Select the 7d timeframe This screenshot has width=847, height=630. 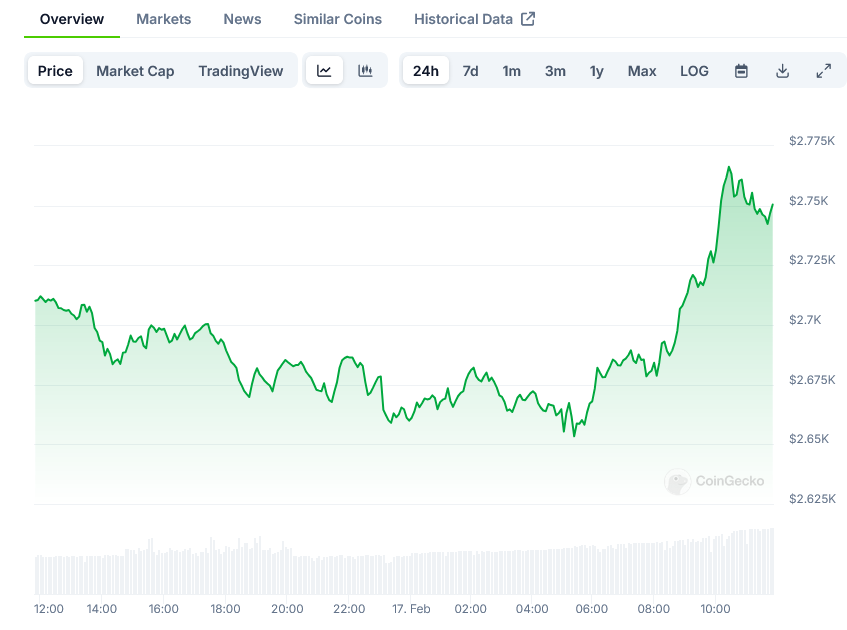(470, 70)
